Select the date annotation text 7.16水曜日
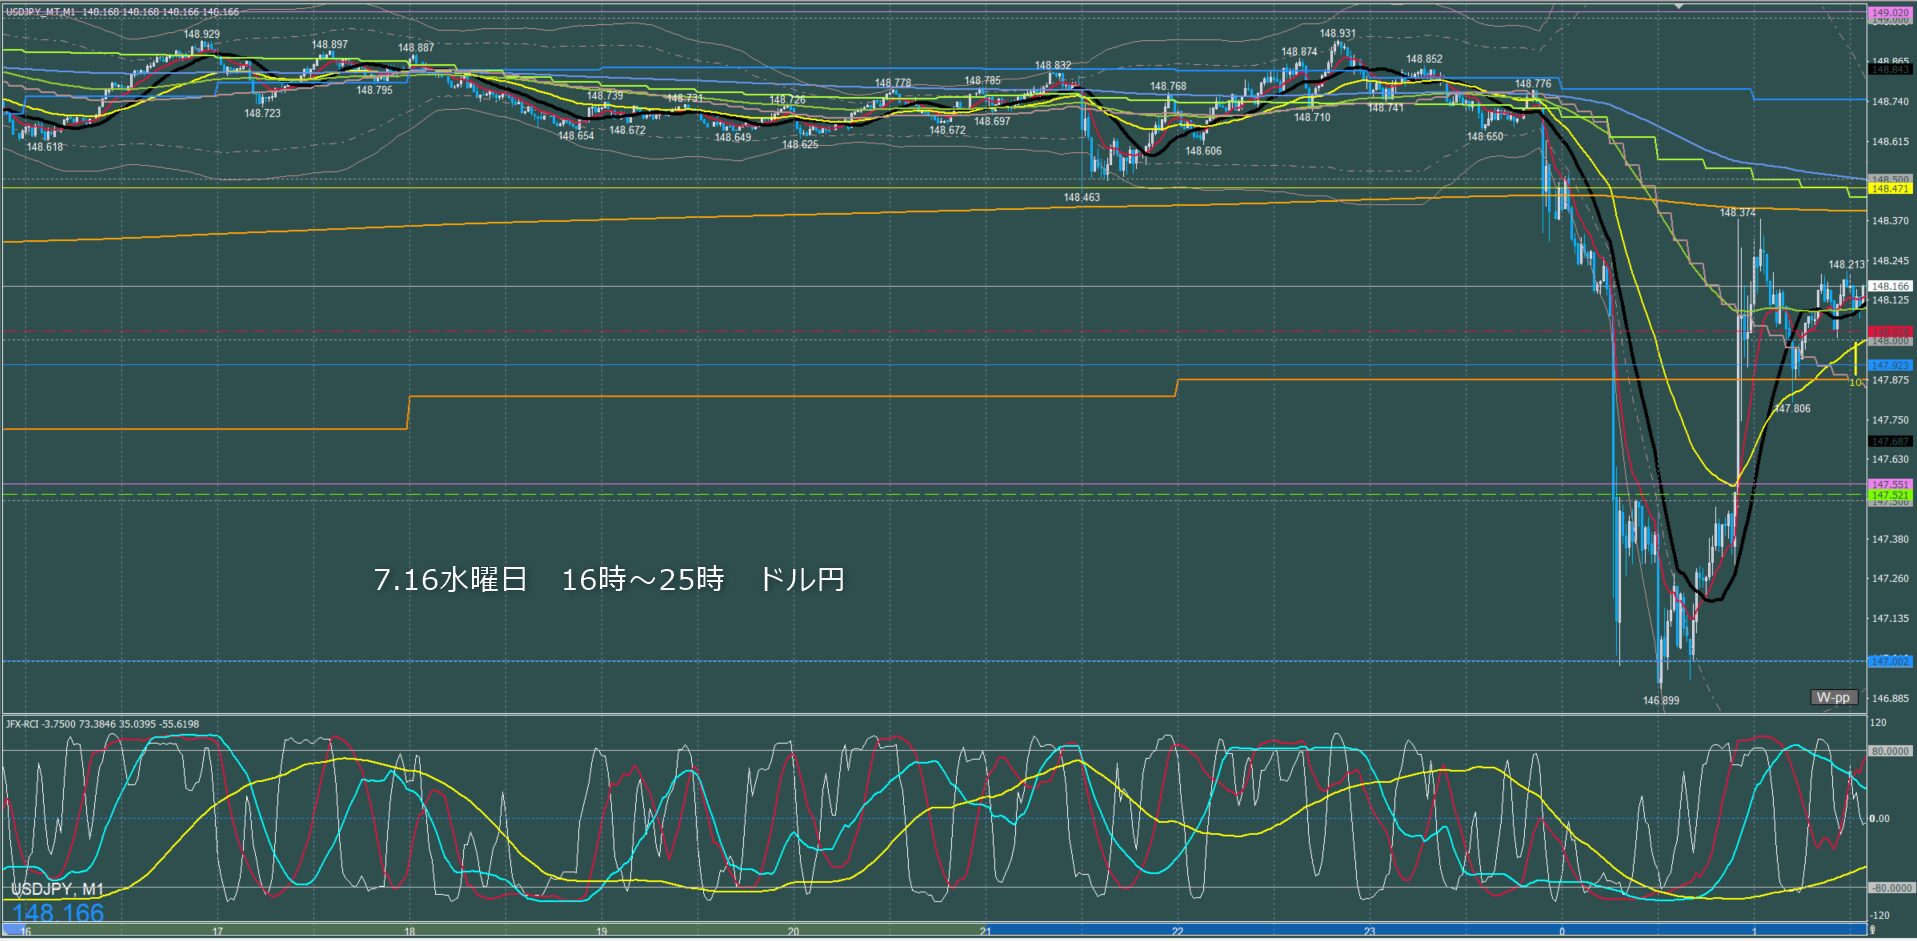Viewport: 1917px width, 941px height. pyautogui.click(x=450, y=579)
